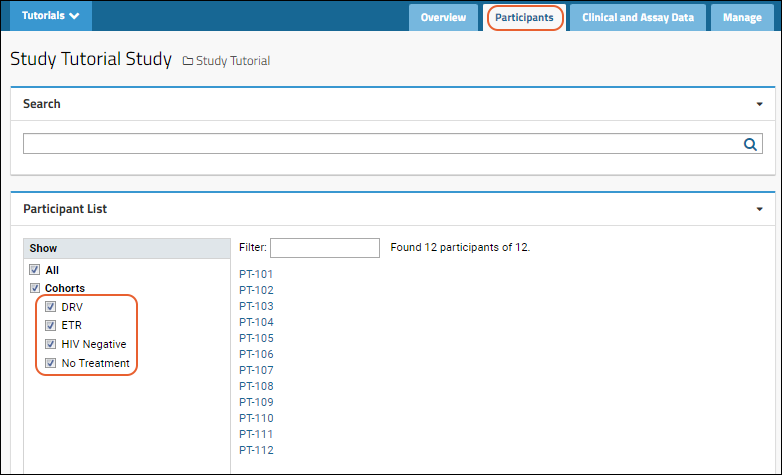The height and width of the screenshot is (475, 782).
Task: Uncheck the ETR cohort checkbox
Action: pos(50,325)
